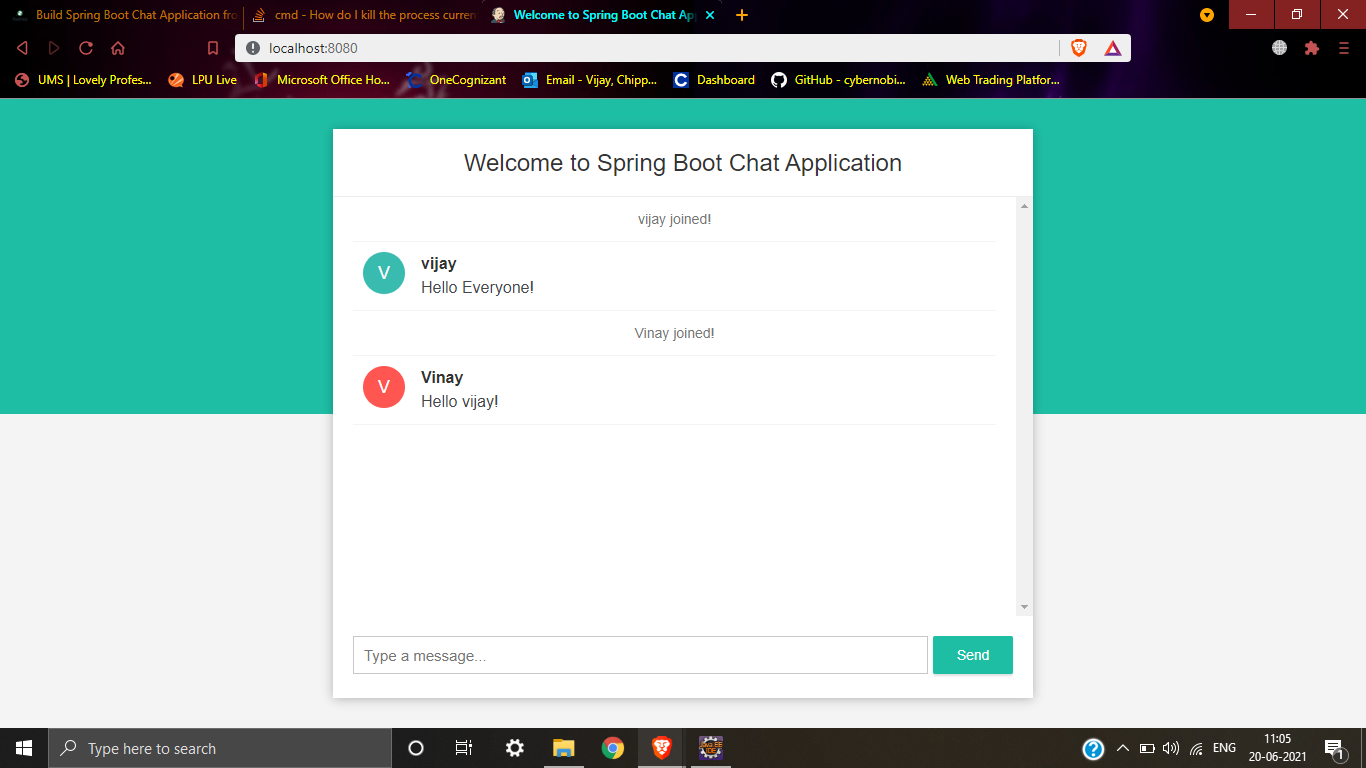Click the 'Hello vijay!' message
The image size is (1366, 768).
coord(459,402)
